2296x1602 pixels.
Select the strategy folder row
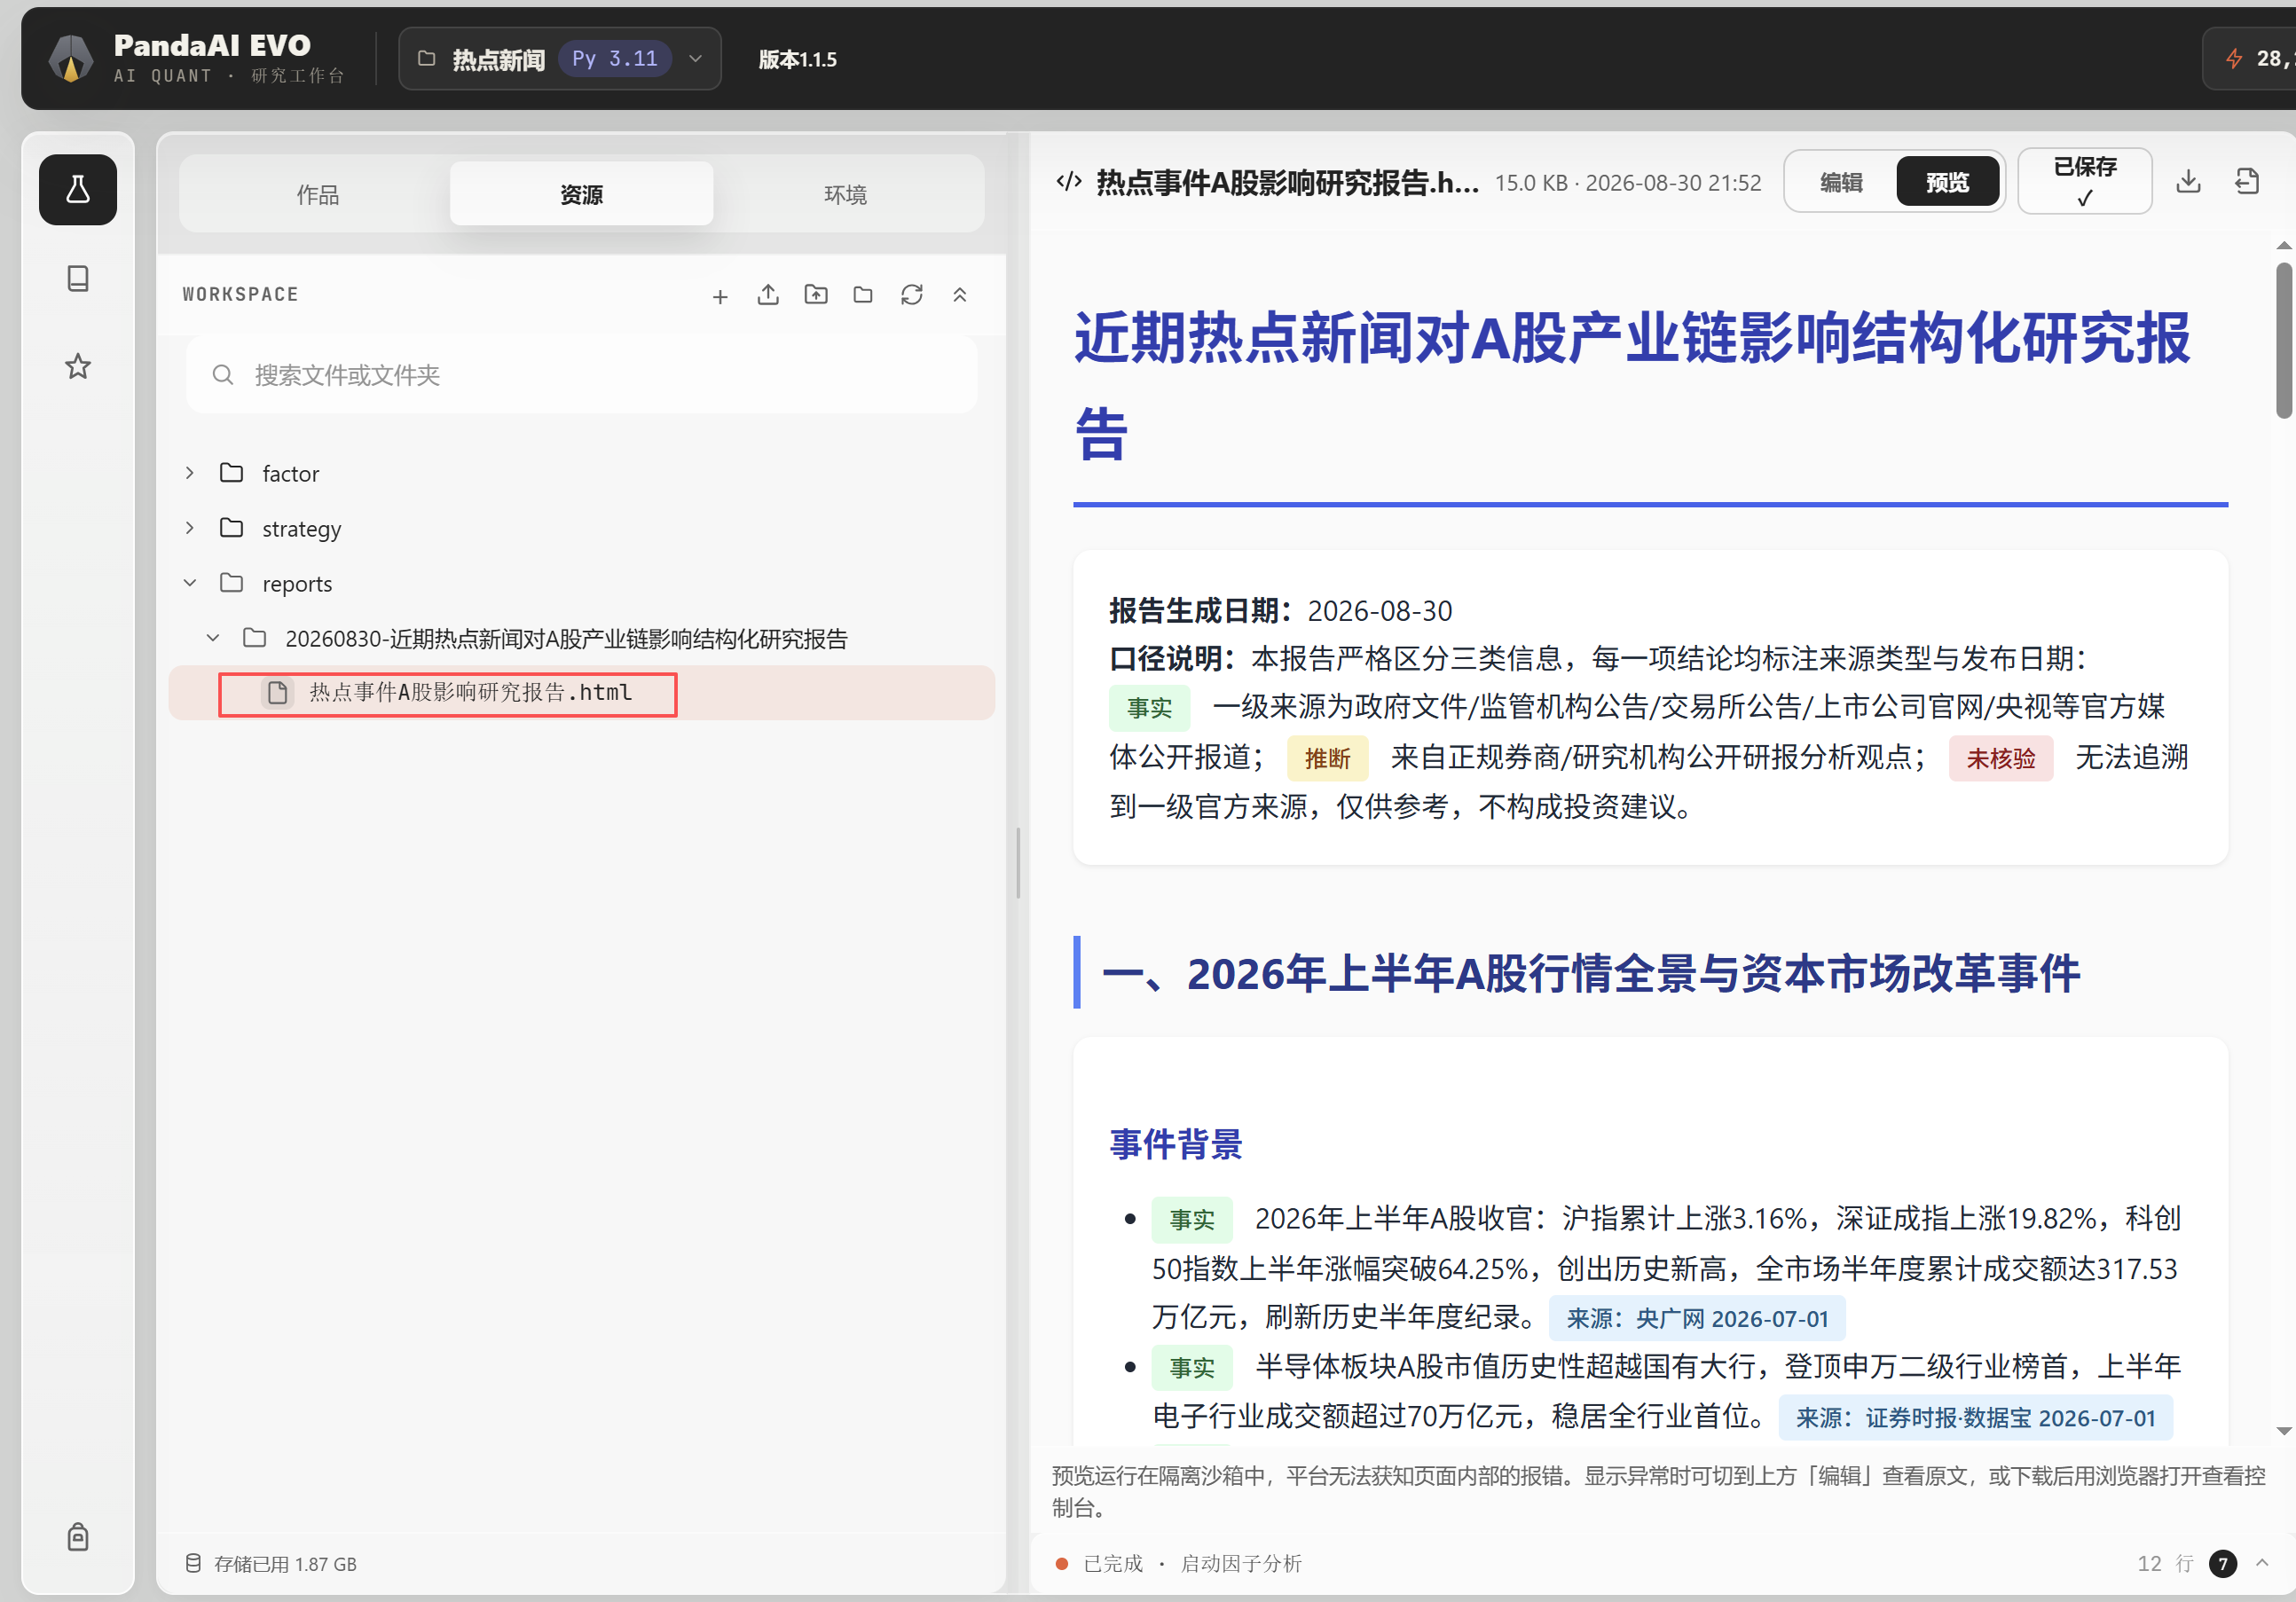(581, 528)
